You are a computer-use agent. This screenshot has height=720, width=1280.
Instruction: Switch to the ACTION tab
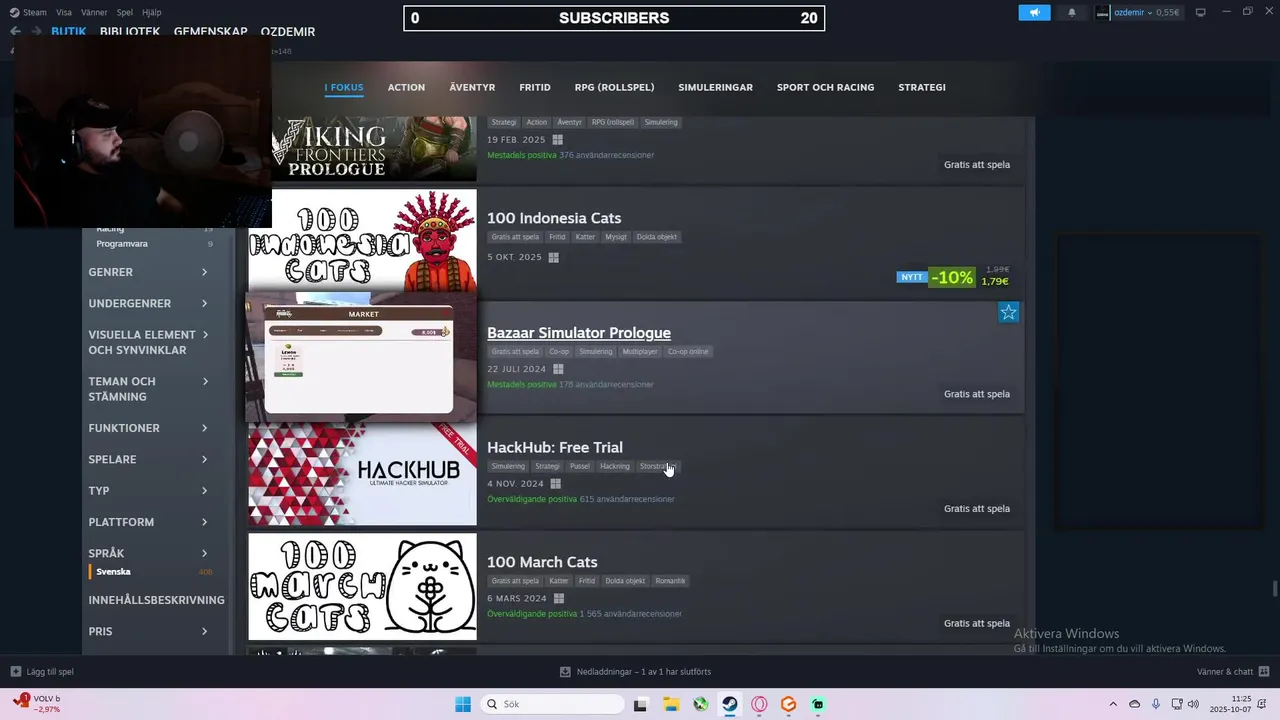pyautogui.click(x=406, y=87)
